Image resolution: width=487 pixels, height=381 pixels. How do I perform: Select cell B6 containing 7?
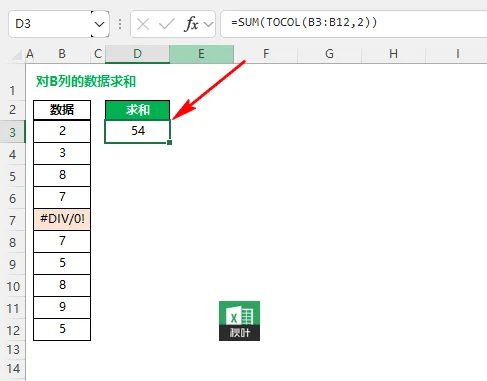(62, 197)
